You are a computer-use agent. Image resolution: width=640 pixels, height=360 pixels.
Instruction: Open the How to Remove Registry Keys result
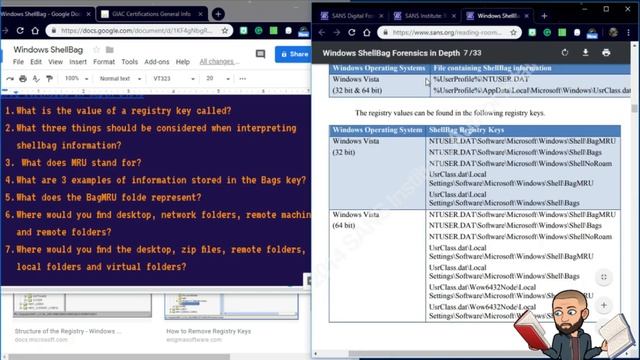208,331
